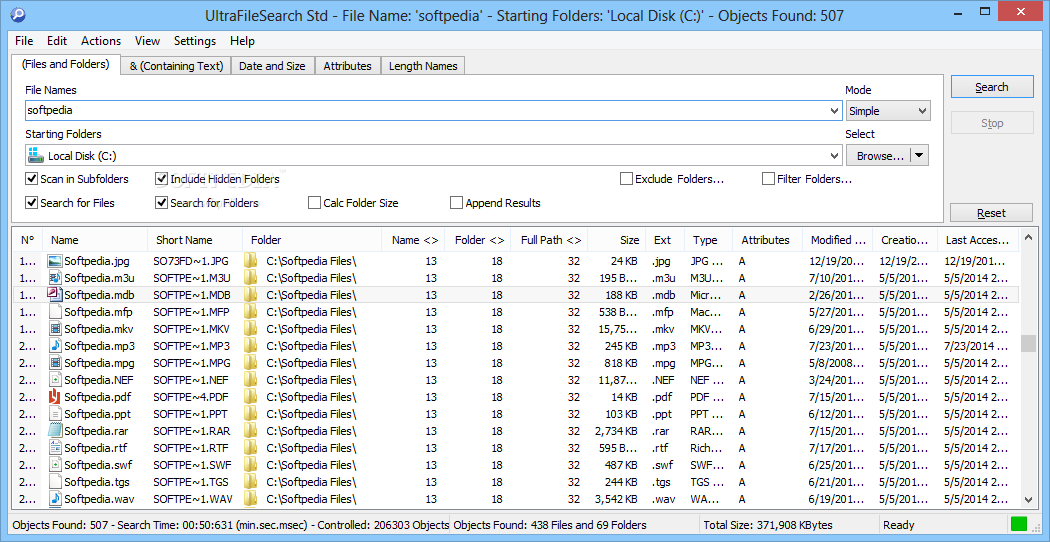Open the Edit menu
1050x542 pixels.
[57, 41]
